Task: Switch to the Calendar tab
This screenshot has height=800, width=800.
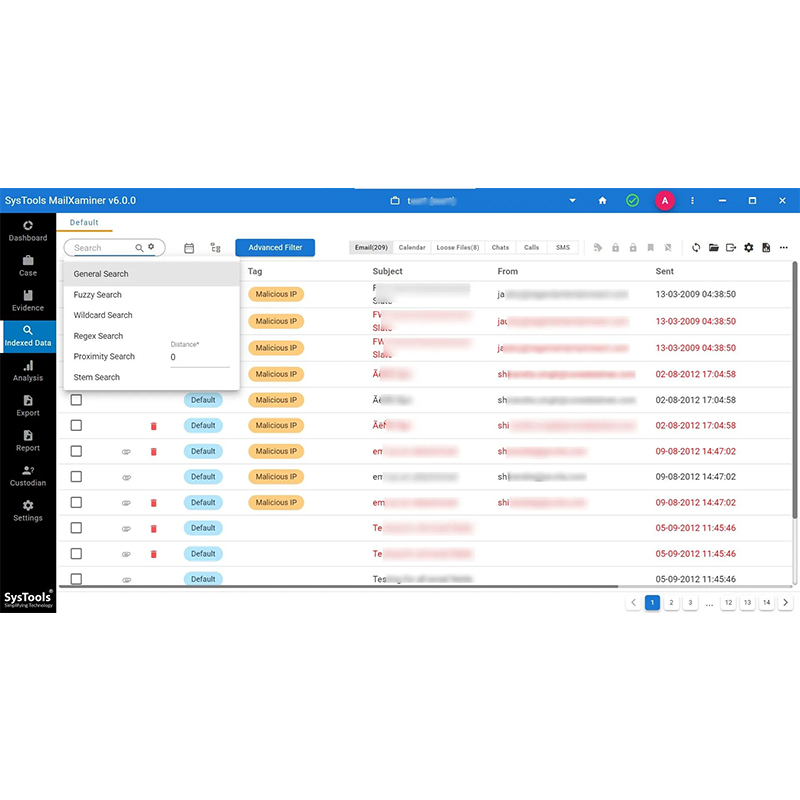Action: (412, 247)
